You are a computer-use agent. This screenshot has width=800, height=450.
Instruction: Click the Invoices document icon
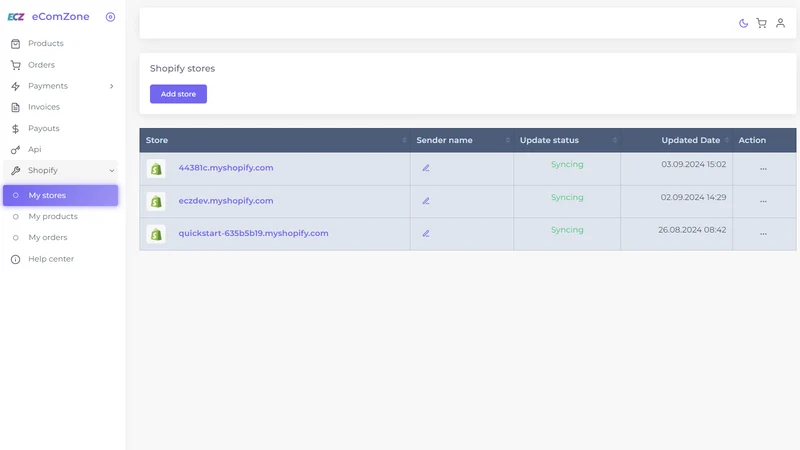click(15, 107)
